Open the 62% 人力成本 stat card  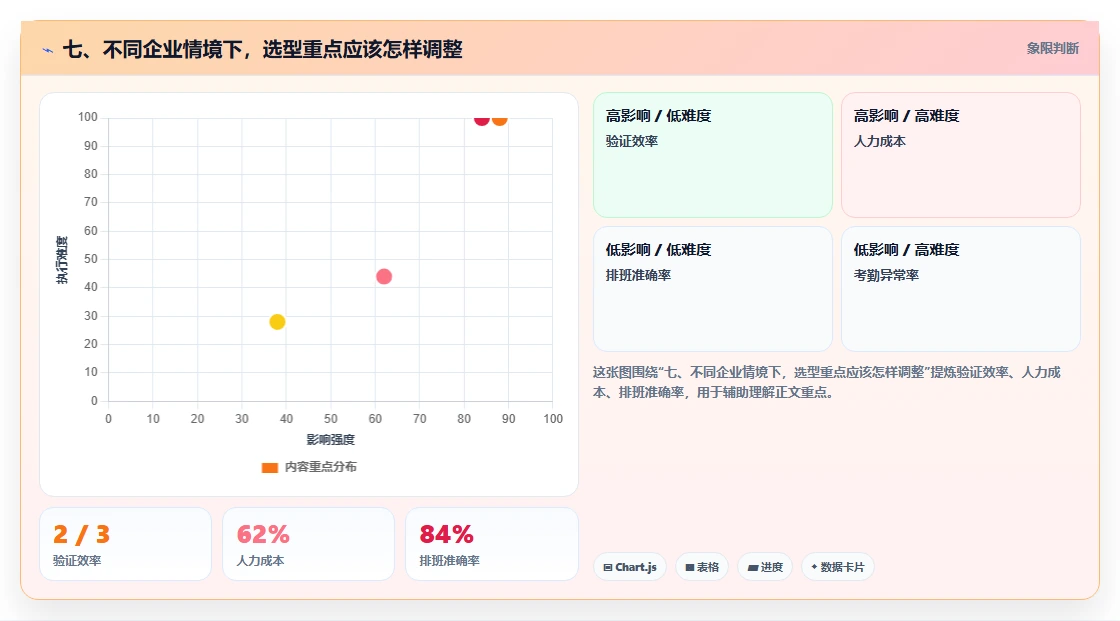pyautogui.click(x=309, y=545)
